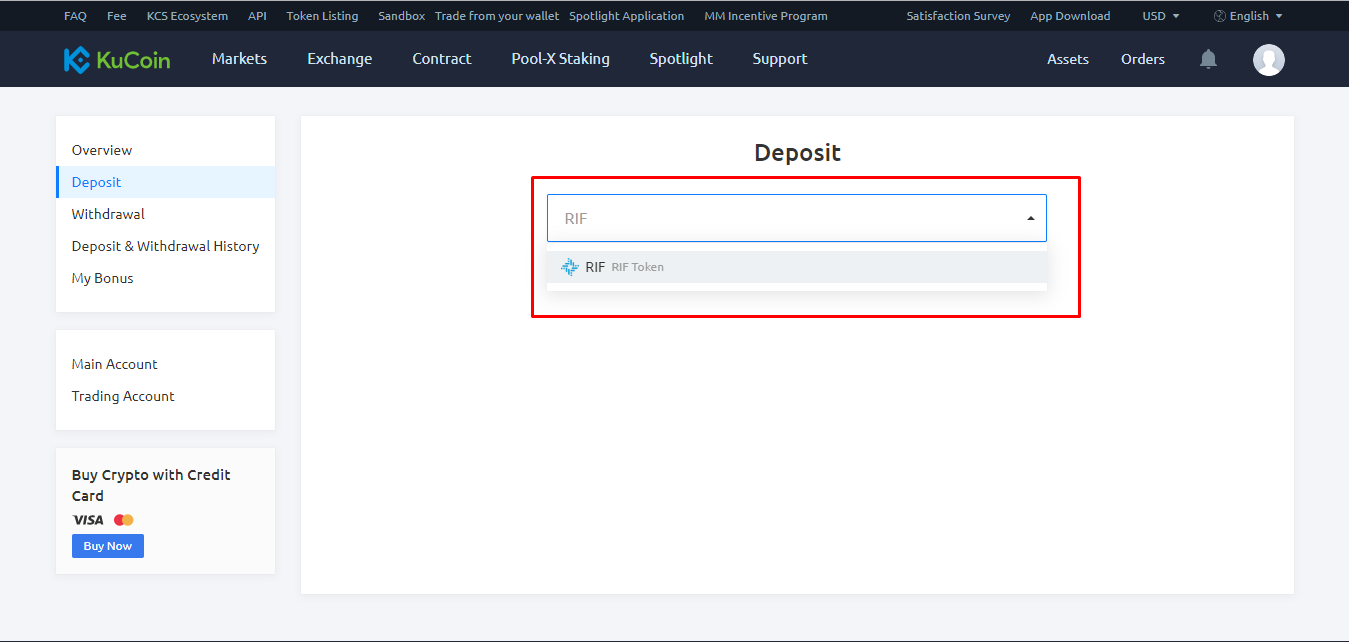Open the Contract menu
This screenshot has width=1349, height=642.
(x=441, y=59)
